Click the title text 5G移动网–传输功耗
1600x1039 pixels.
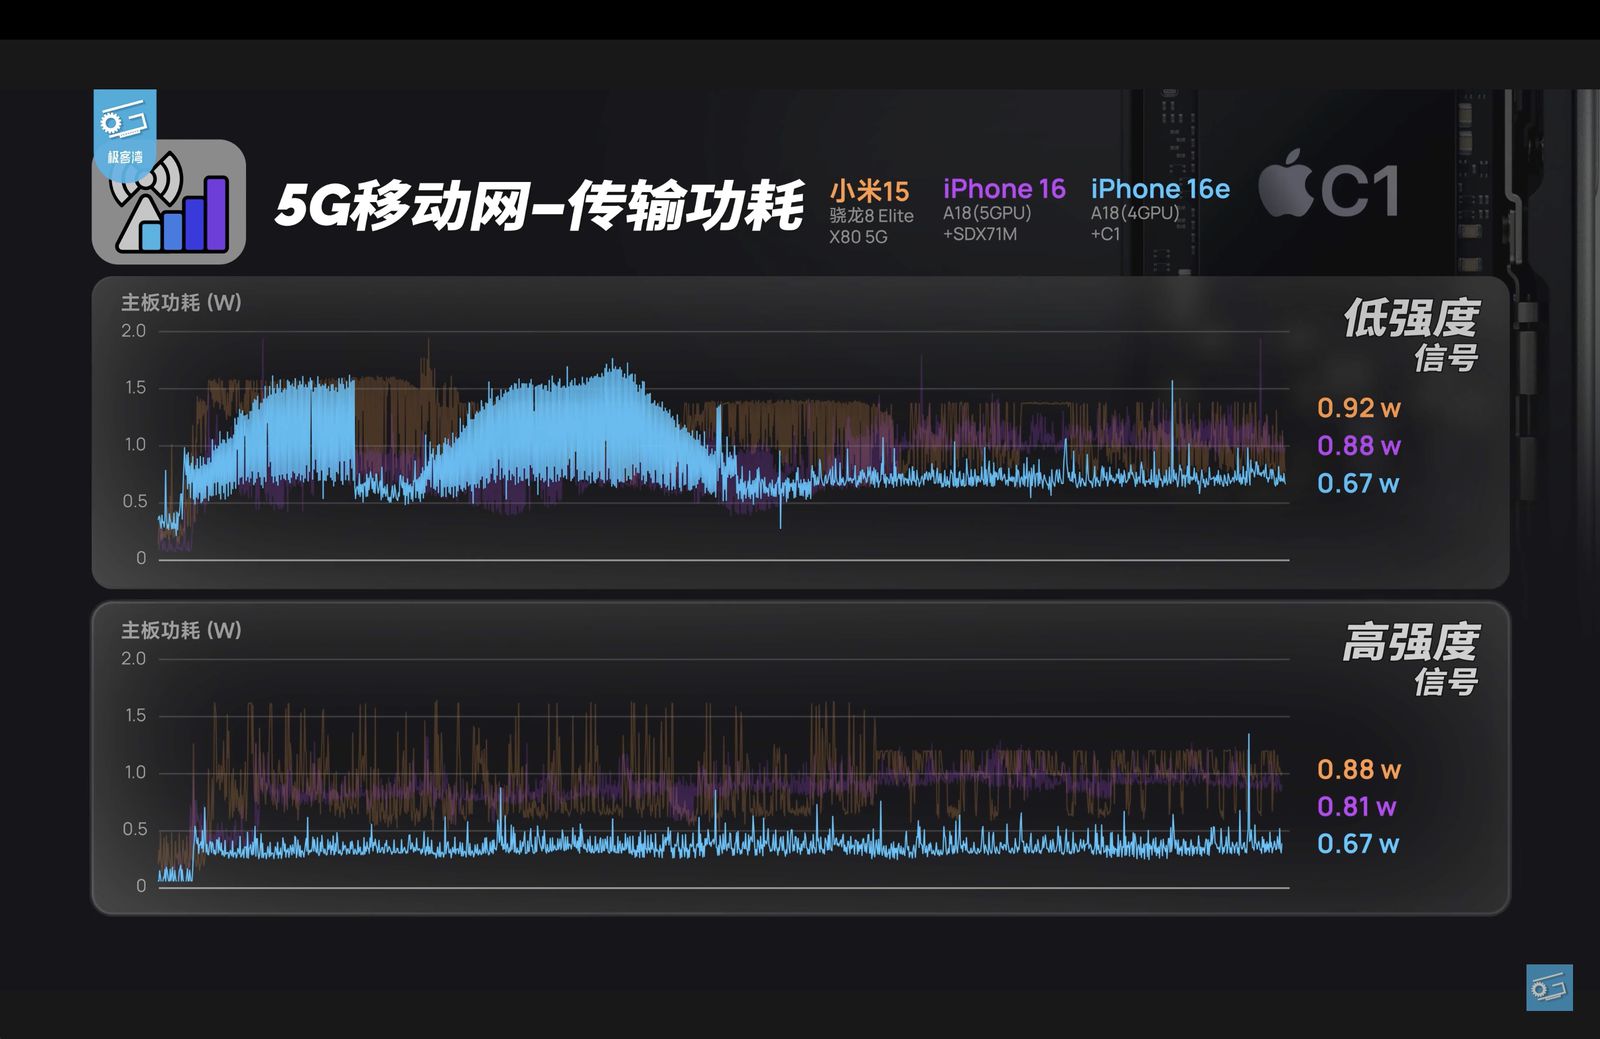click(539, 206)
